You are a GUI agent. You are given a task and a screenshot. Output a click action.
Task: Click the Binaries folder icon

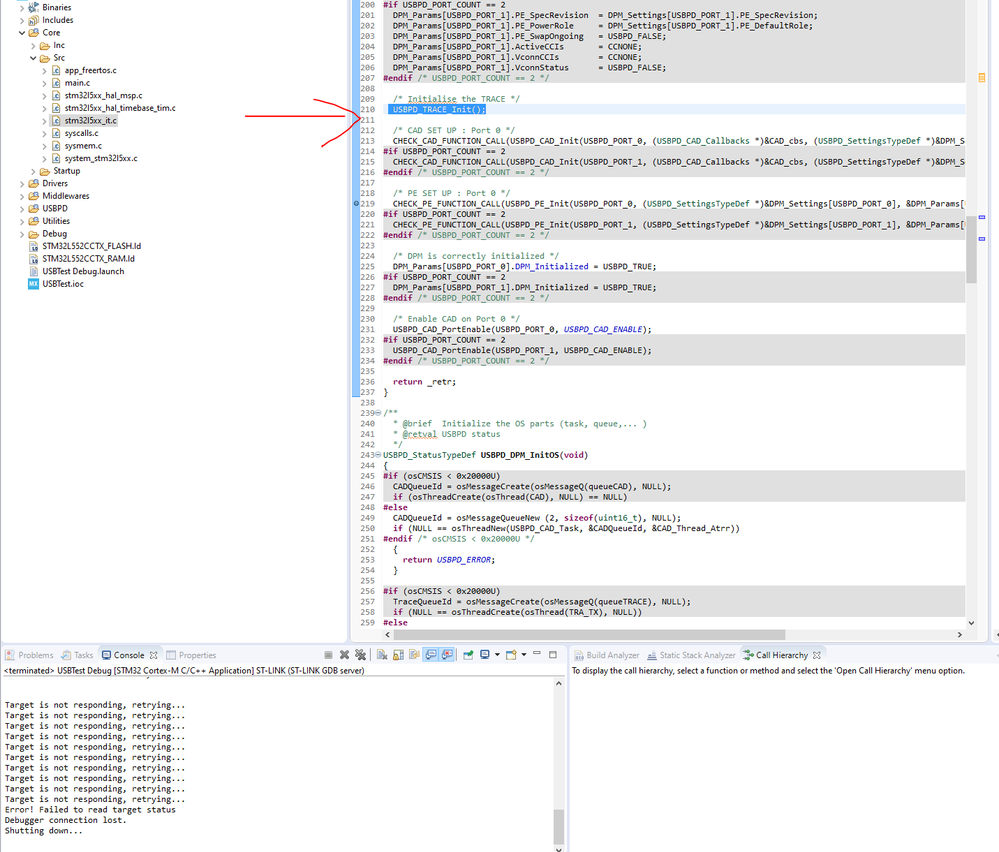(33, 8)
